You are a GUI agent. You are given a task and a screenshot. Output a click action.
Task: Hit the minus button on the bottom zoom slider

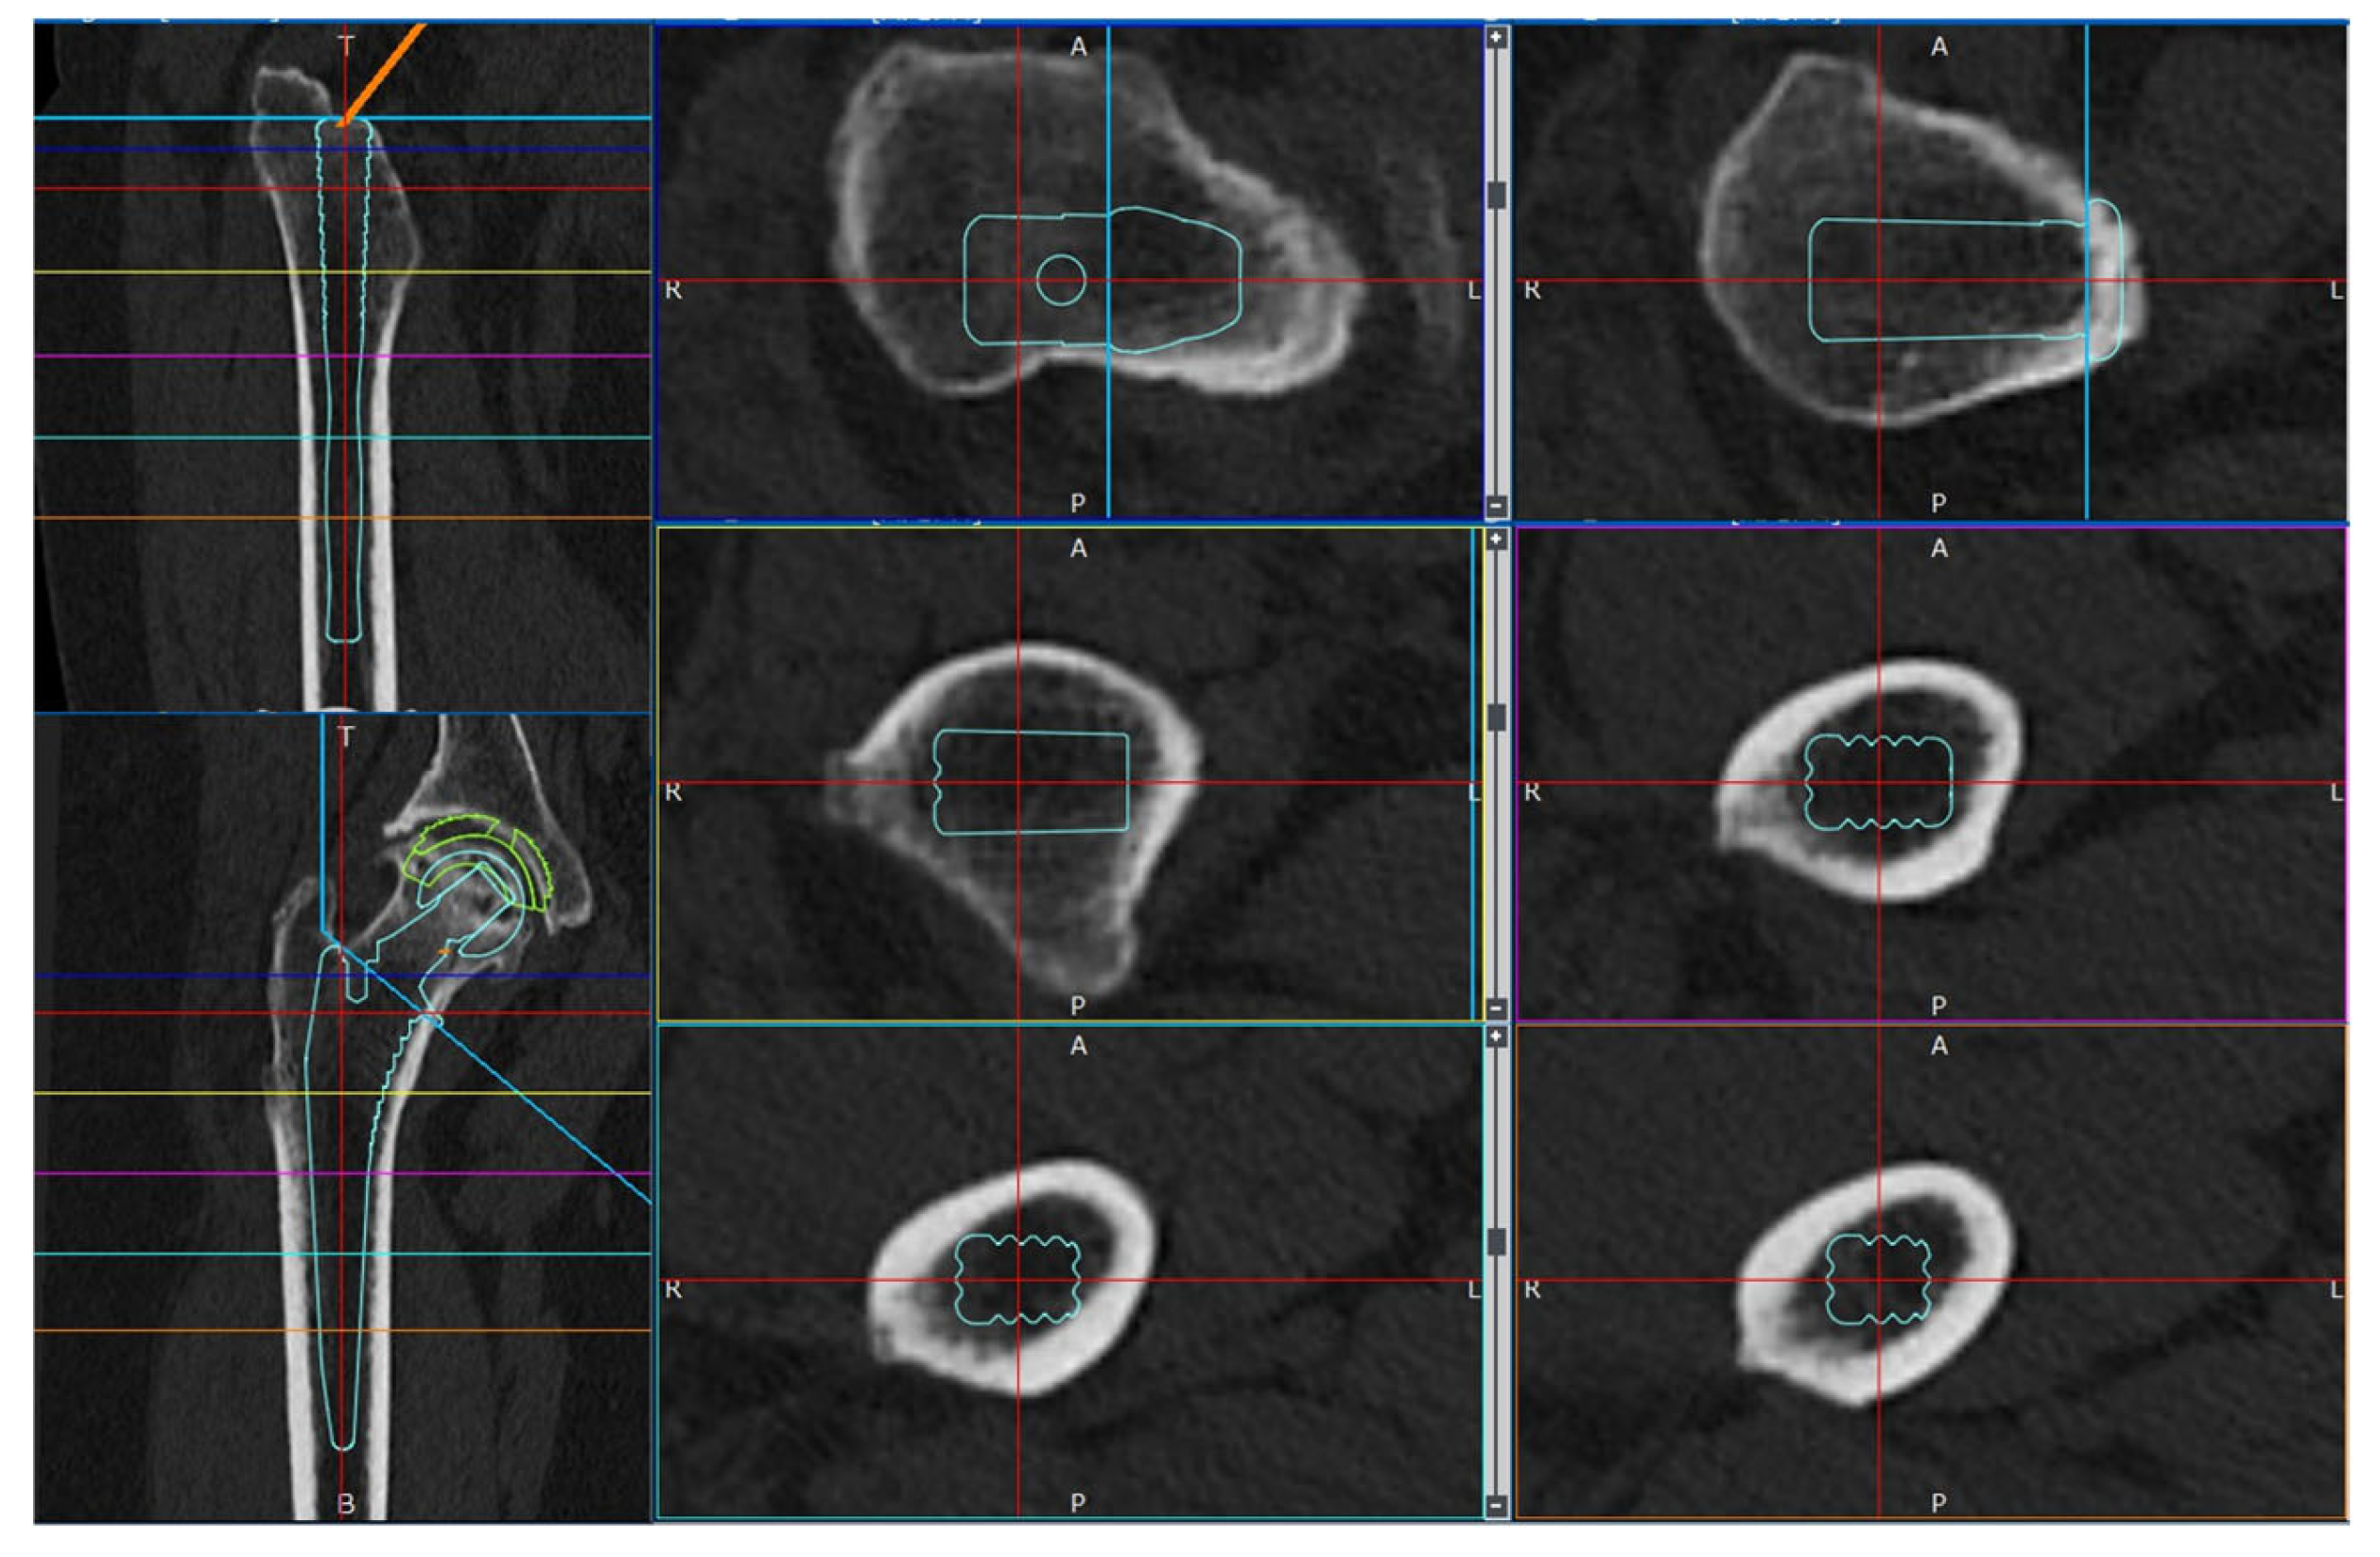click(x=1496, y=1504)
